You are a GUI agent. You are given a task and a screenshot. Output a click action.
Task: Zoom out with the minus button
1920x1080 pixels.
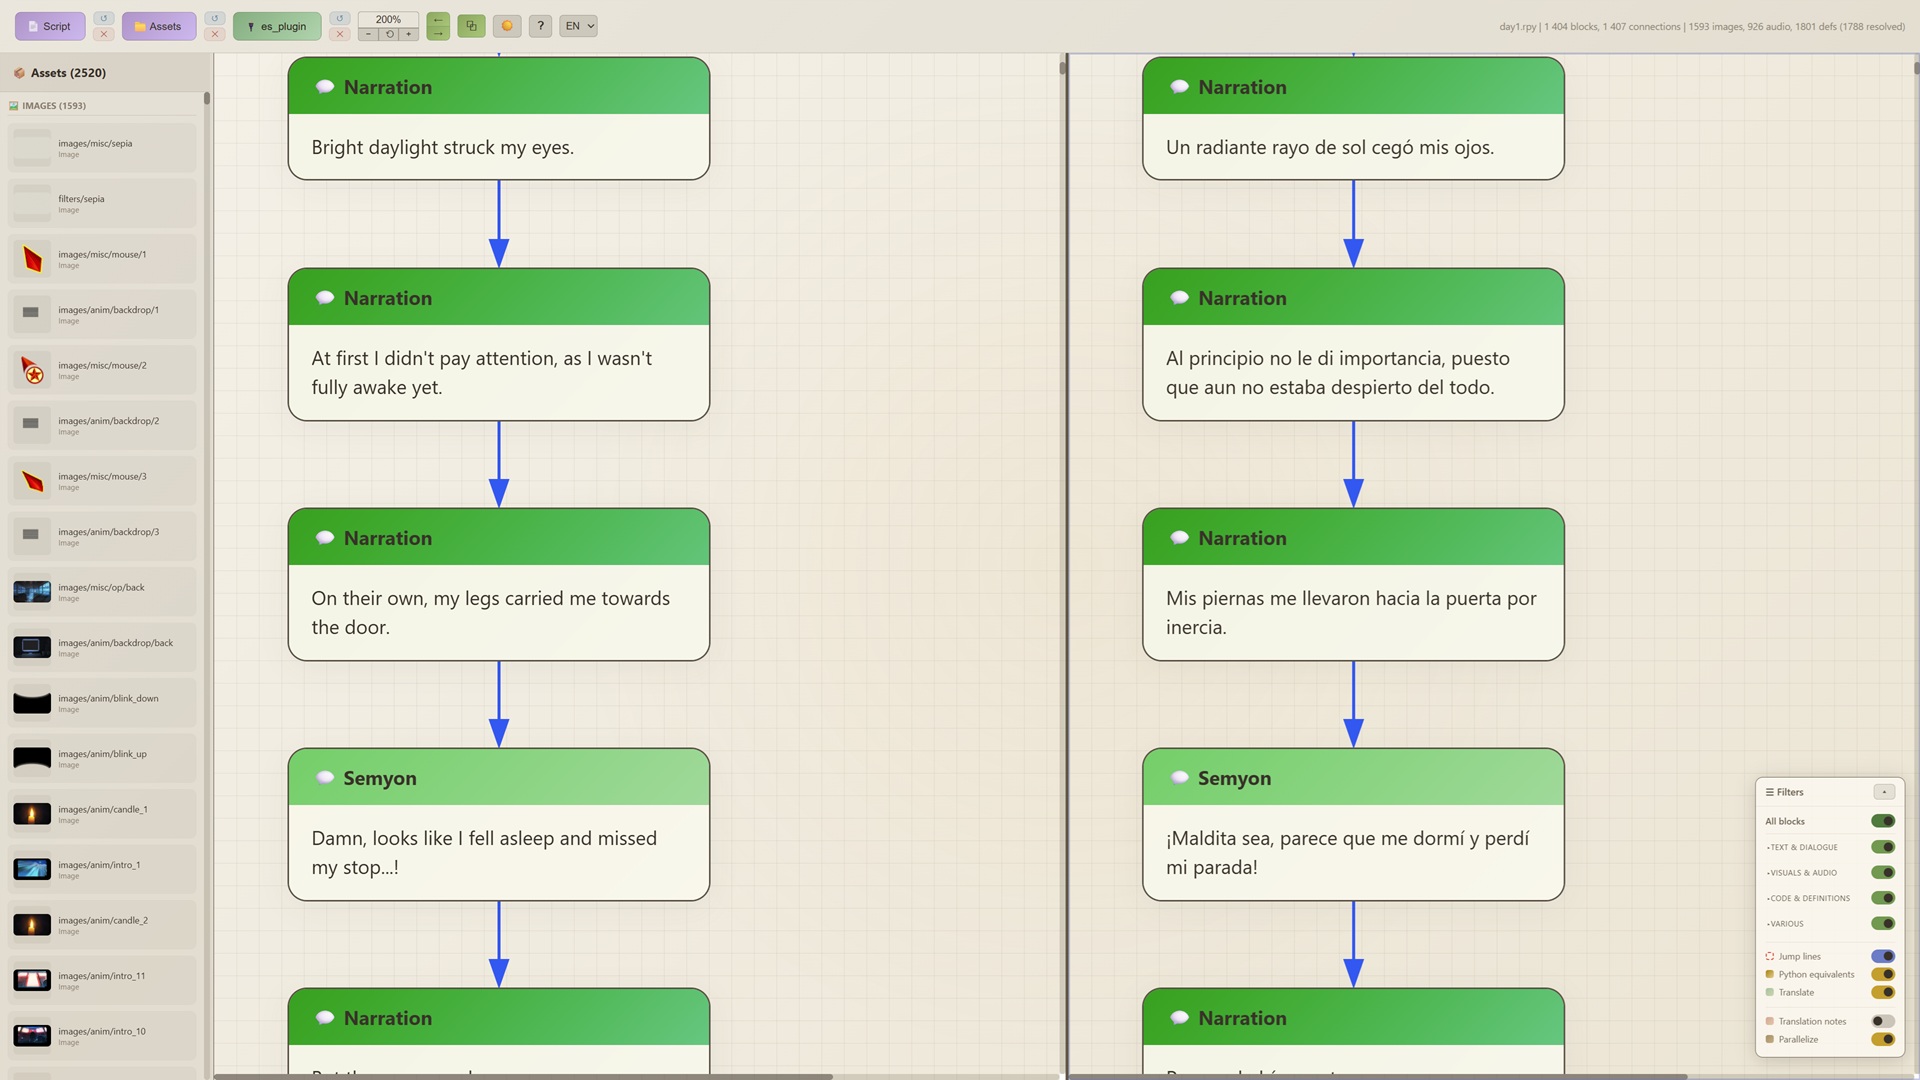point(368,34)
